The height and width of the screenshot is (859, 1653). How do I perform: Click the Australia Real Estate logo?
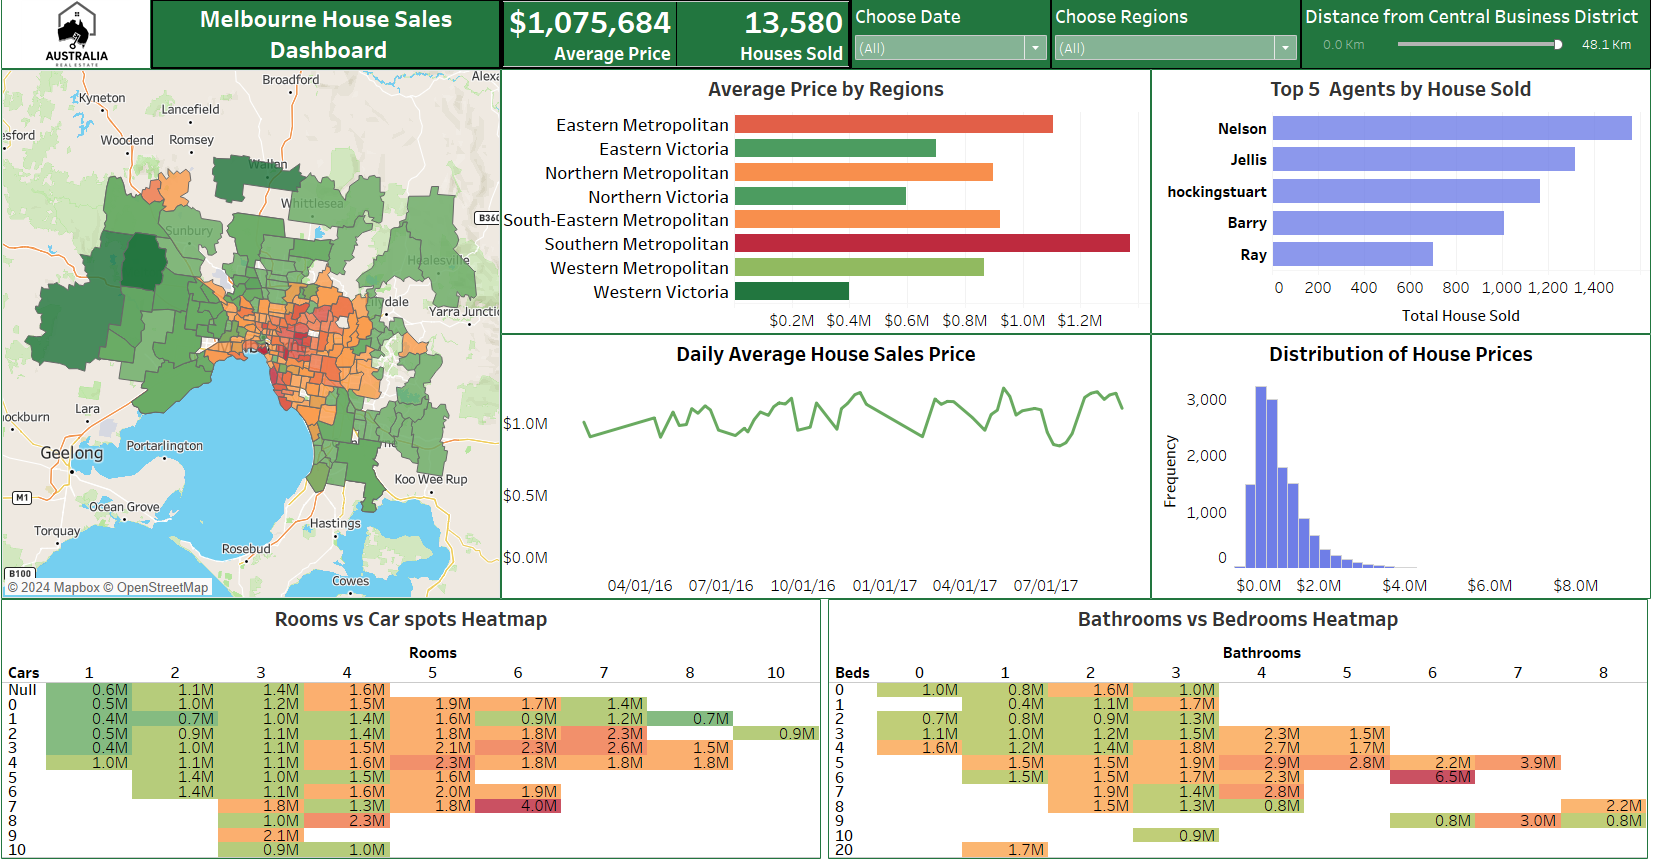76,34
